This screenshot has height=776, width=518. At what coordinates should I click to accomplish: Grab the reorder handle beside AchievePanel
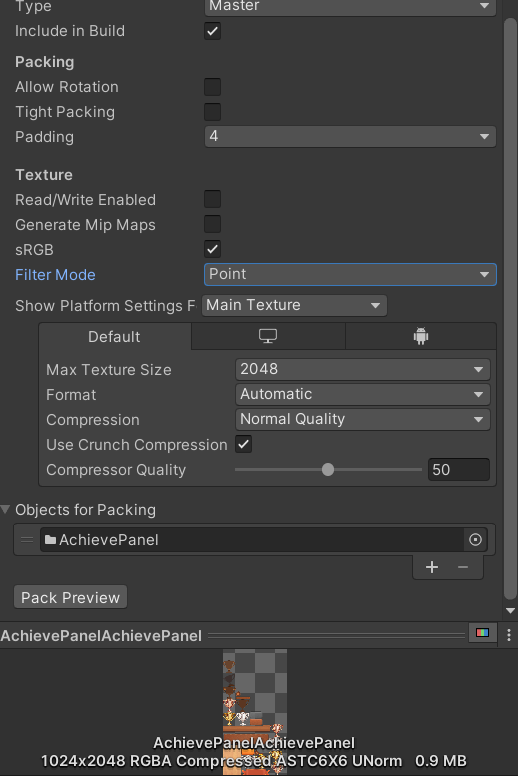pyautogui.click(x=27, y=539)
